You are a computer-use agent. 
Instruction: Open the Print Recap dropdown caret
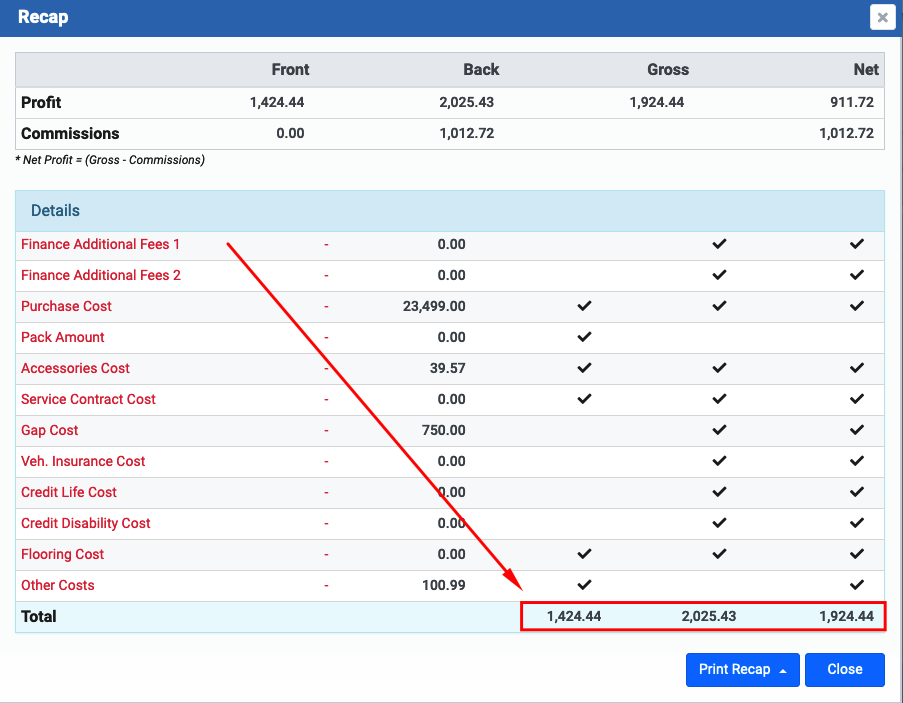783,671
